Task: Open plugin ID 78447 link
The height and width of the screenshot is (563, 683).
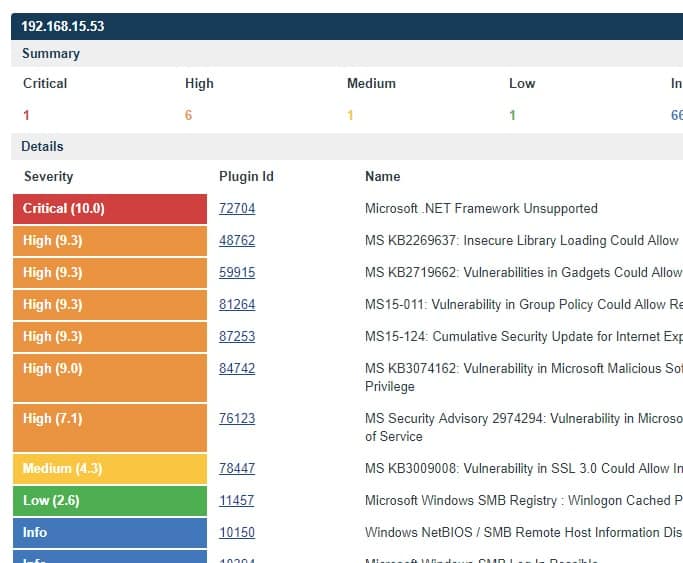Action: point(237,469)
